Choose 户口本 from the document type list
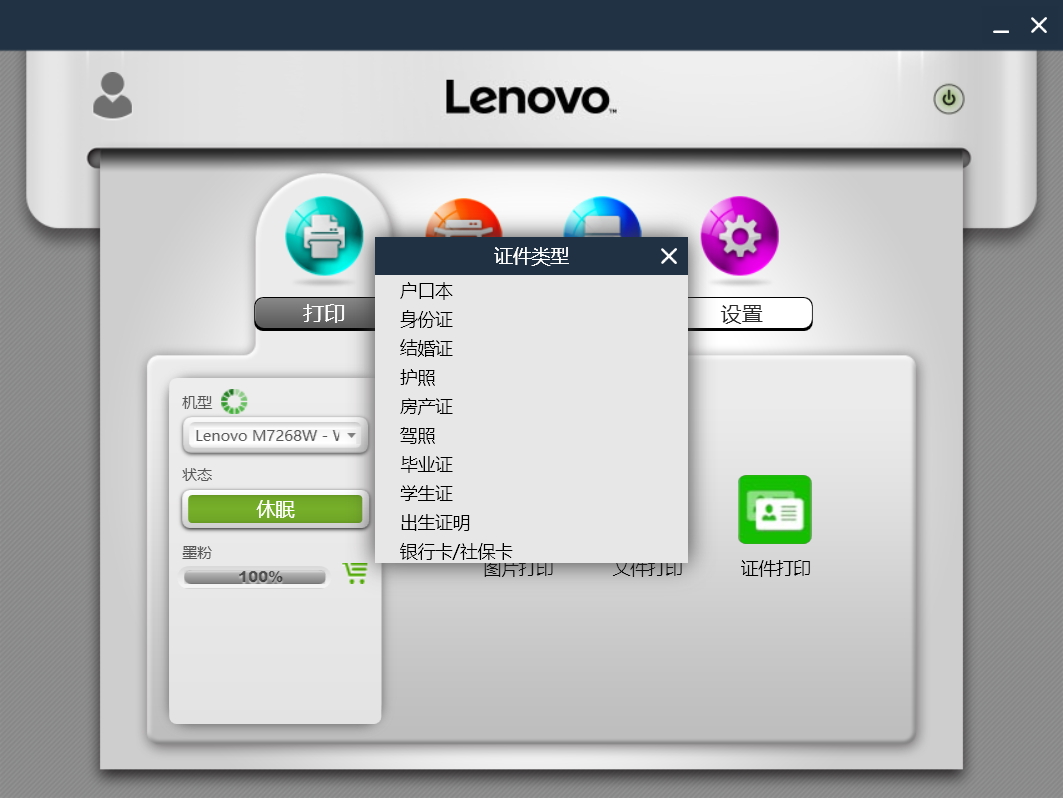1063x798 pixels. click(x=532, y=291)
